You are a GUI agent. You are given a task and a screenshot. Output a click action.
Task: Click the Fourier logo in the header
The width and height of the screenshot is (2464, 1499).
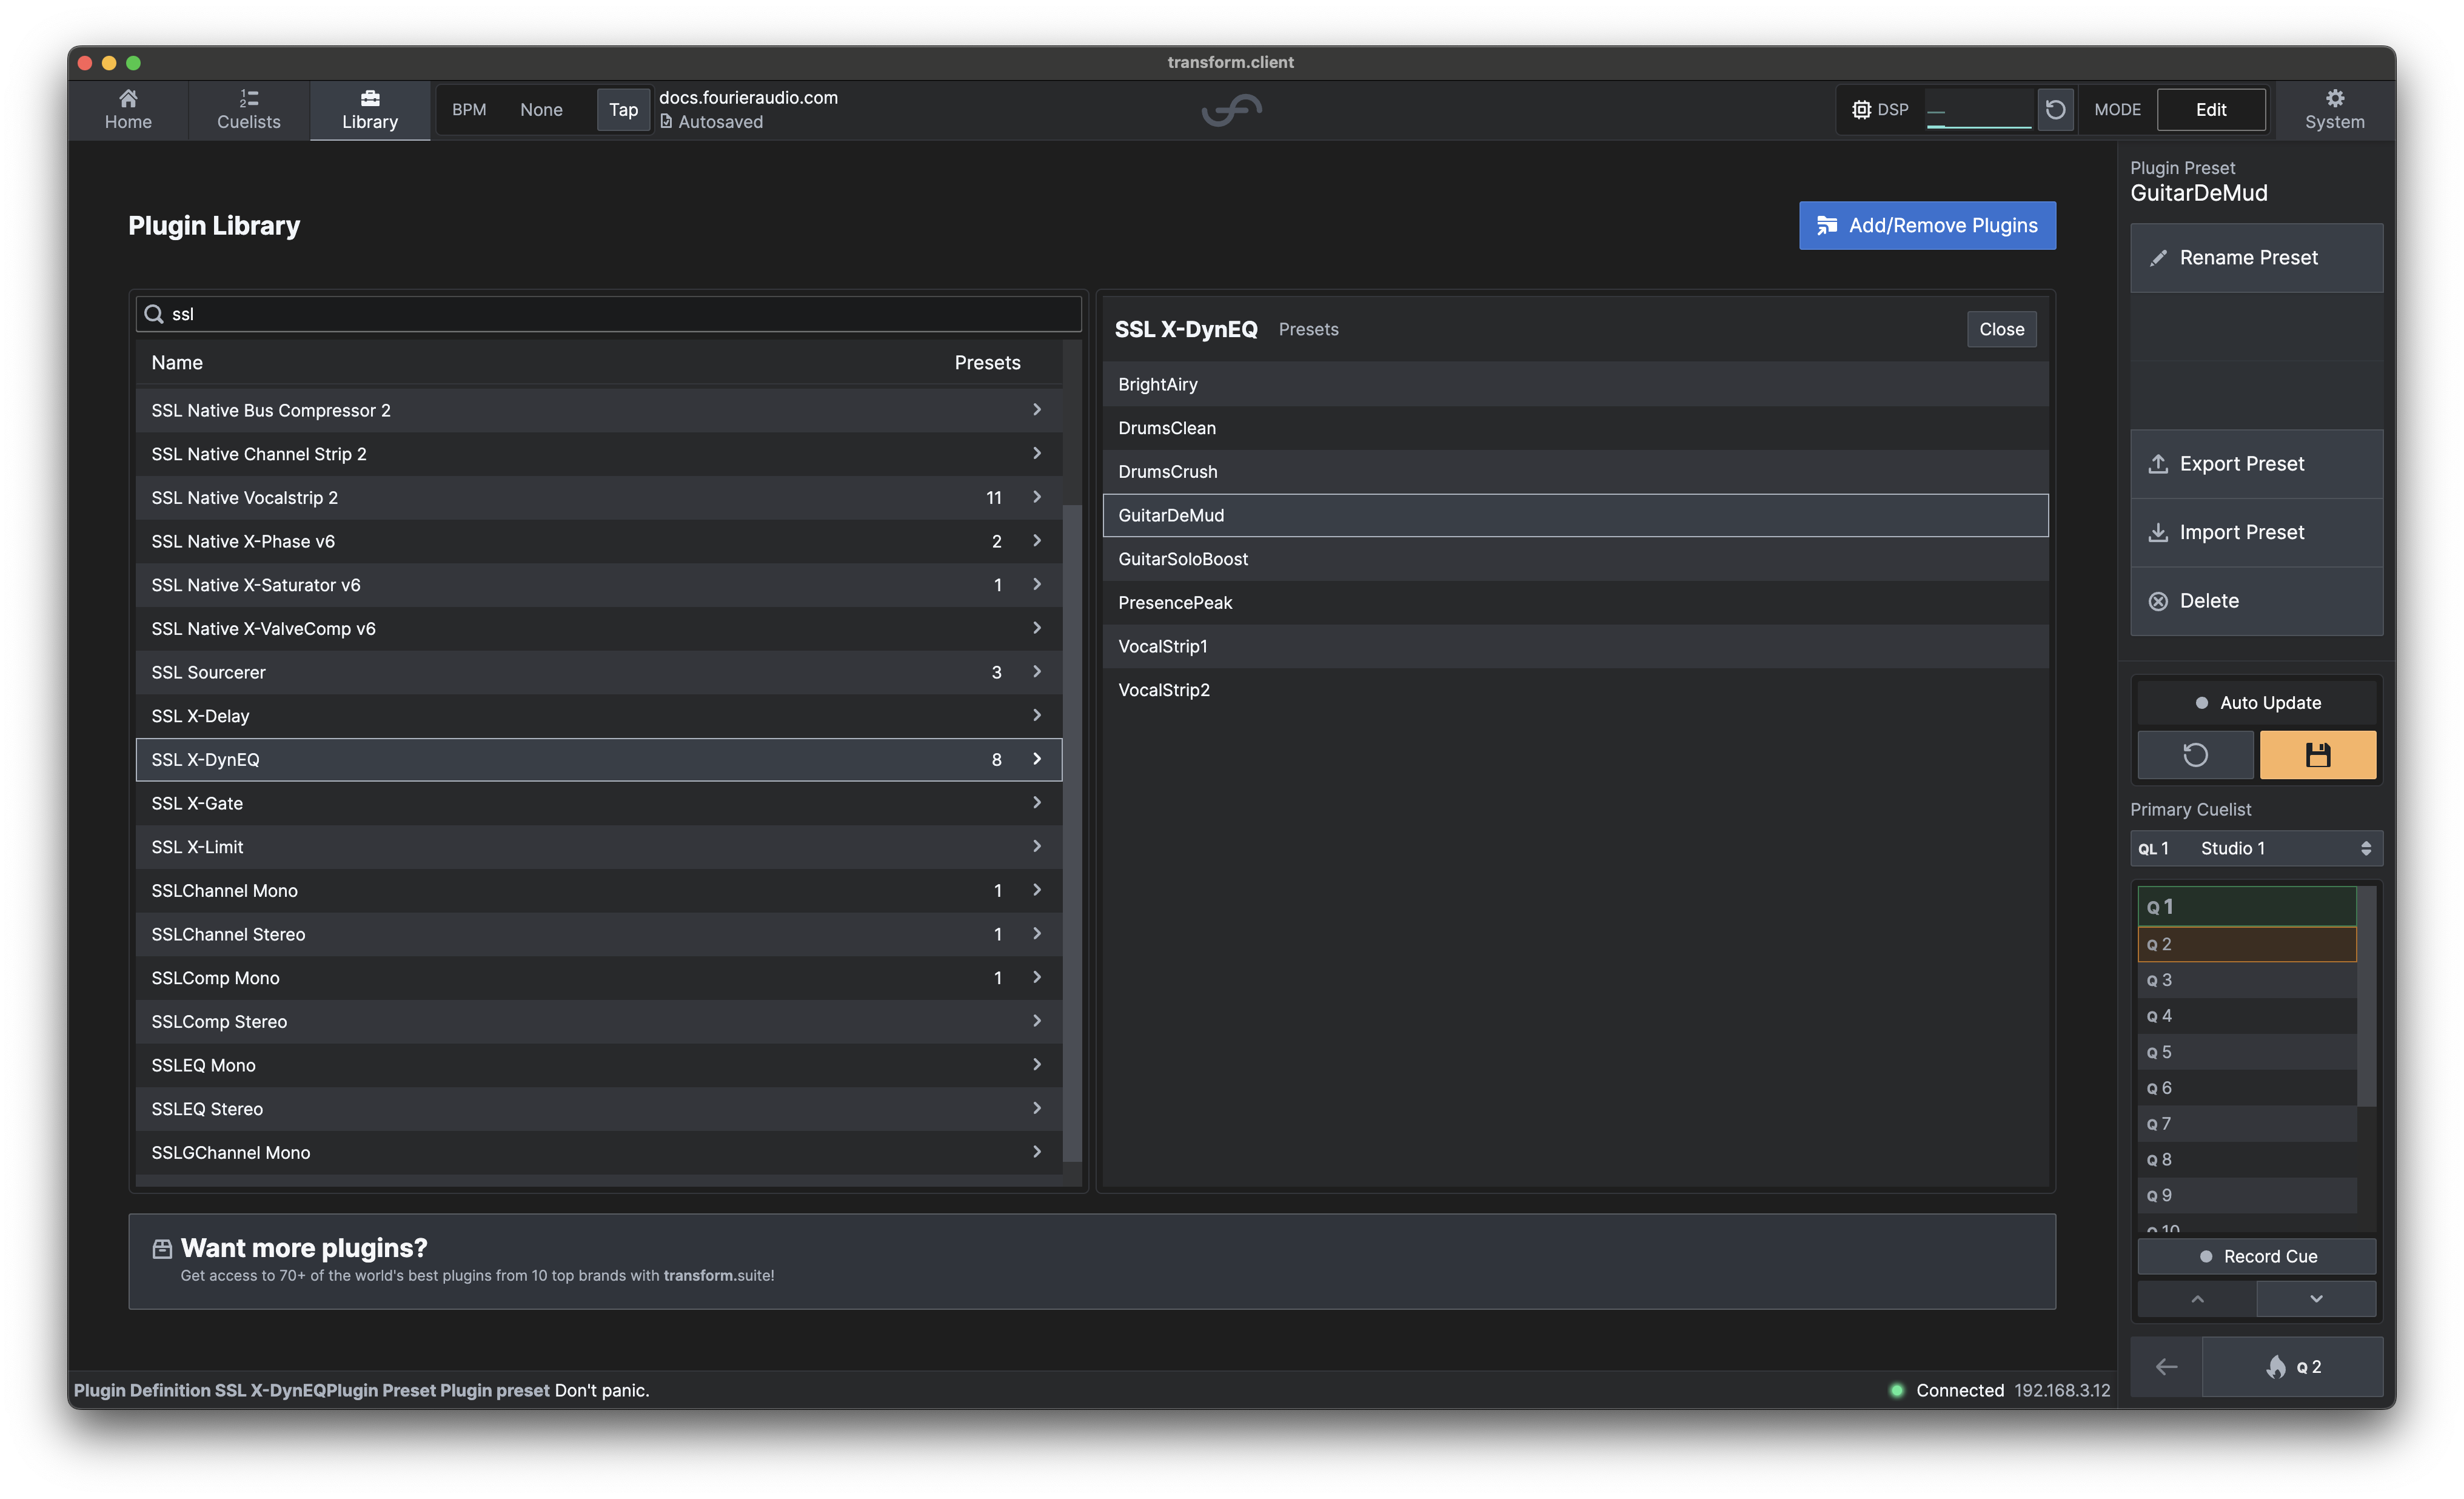(1231, 109)
